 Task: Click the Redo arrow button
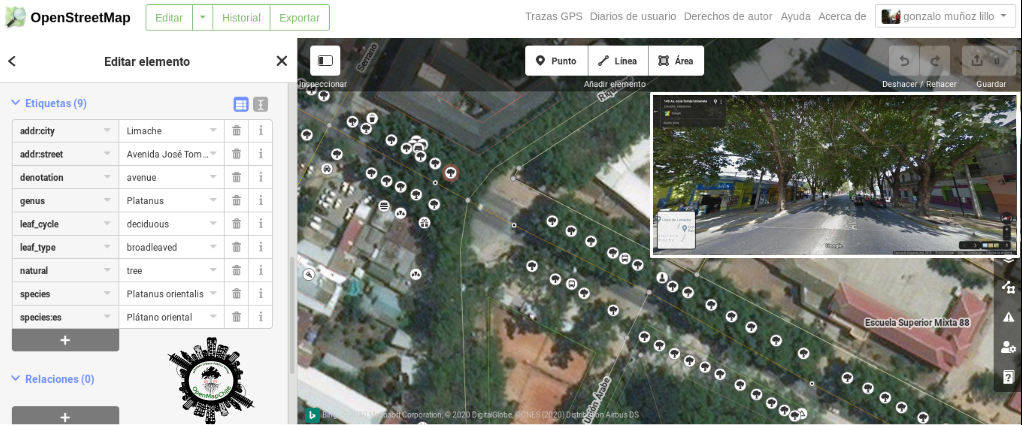pos(935,61)
